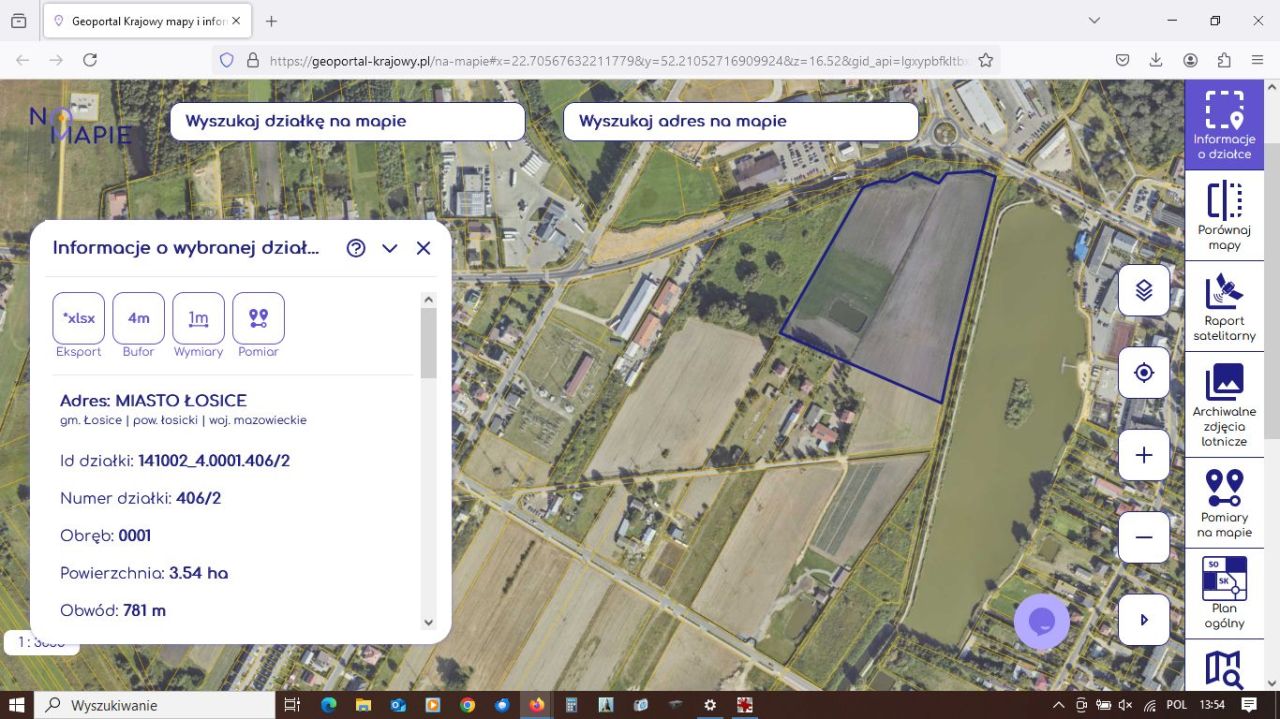1280x719 pixels.
Task: Click the Obwód 781 m value
Action: 144,610
